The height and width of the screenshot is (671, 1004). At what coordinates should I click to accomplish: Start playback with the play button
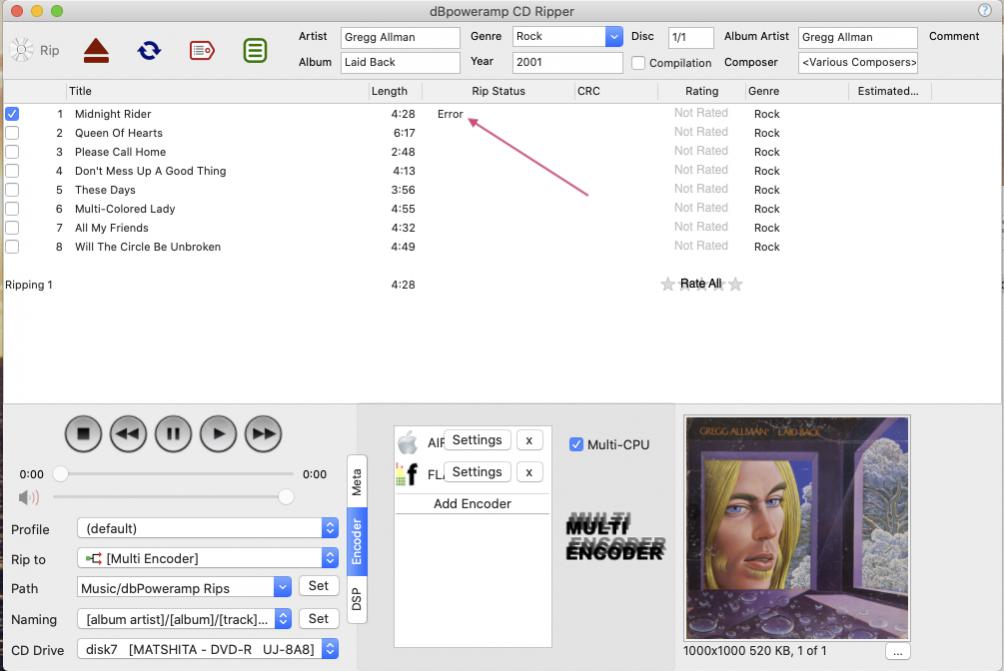(218, 434)
